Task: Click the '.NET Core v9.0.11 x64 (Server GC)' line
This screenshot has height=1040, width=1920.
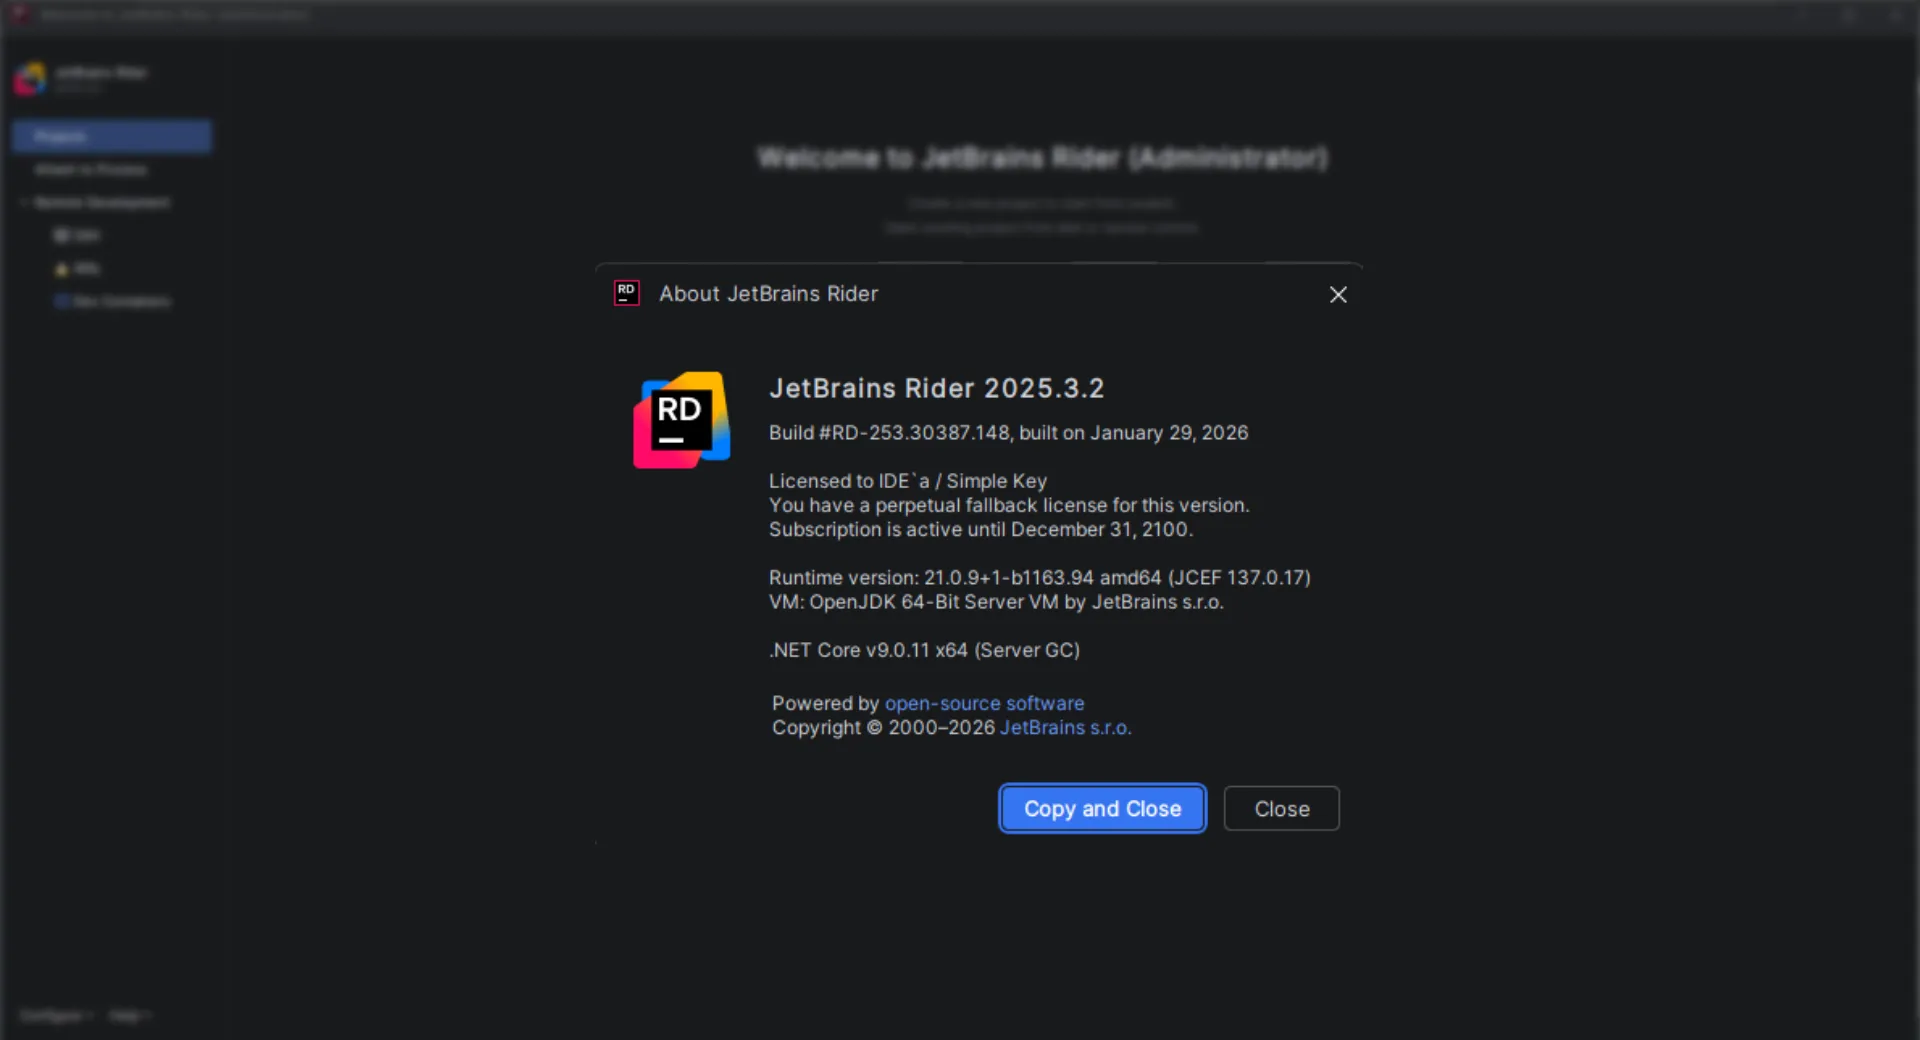Action: pyautogui.click(x=924, y=650)
